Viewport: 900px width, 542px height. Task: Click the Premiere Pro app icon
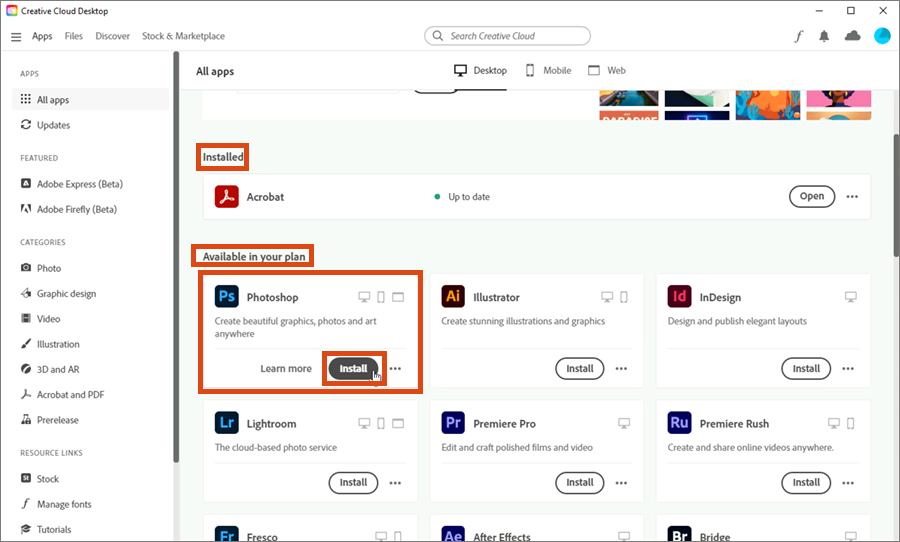click(453, 423)
